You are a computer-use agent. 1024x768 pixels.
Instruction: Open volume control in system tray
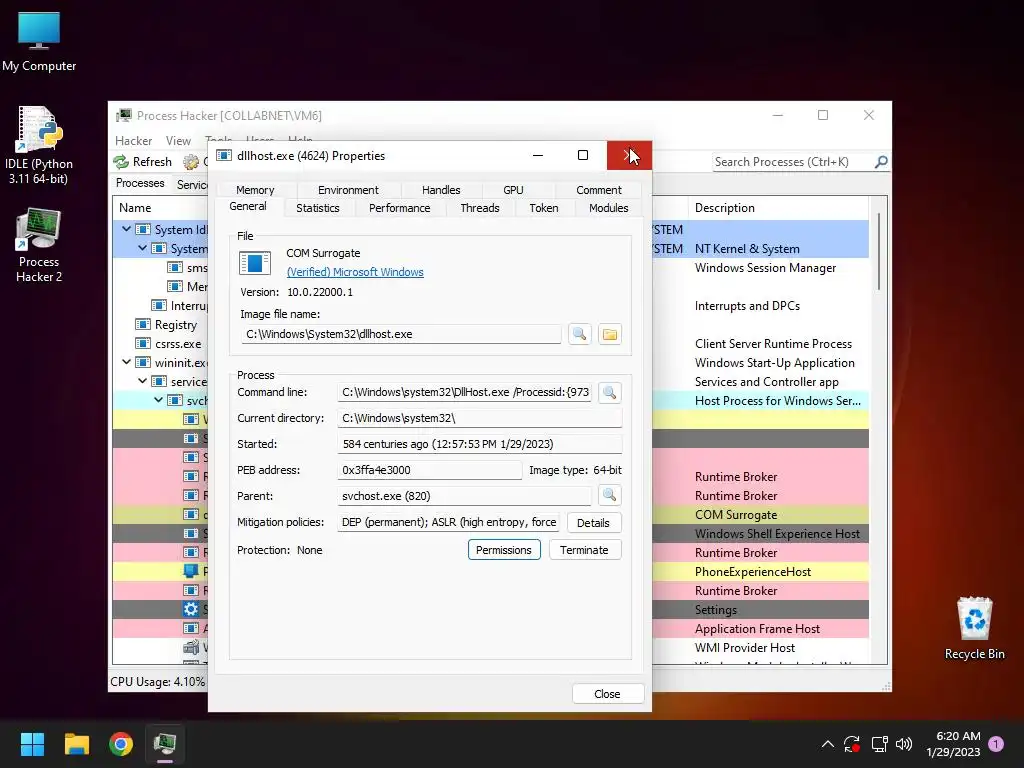(x=904, y=744)
